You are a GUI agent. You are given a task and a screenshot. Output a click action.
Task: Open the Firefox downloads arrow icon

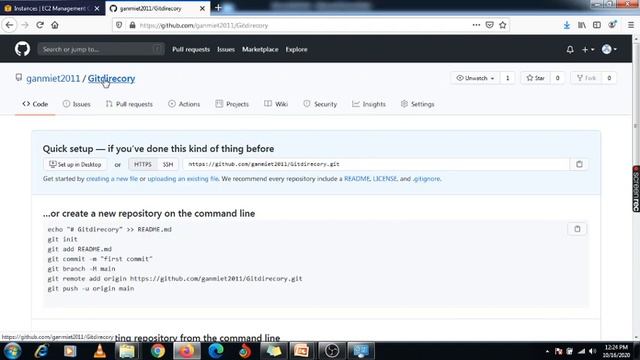tap(567, 25)
